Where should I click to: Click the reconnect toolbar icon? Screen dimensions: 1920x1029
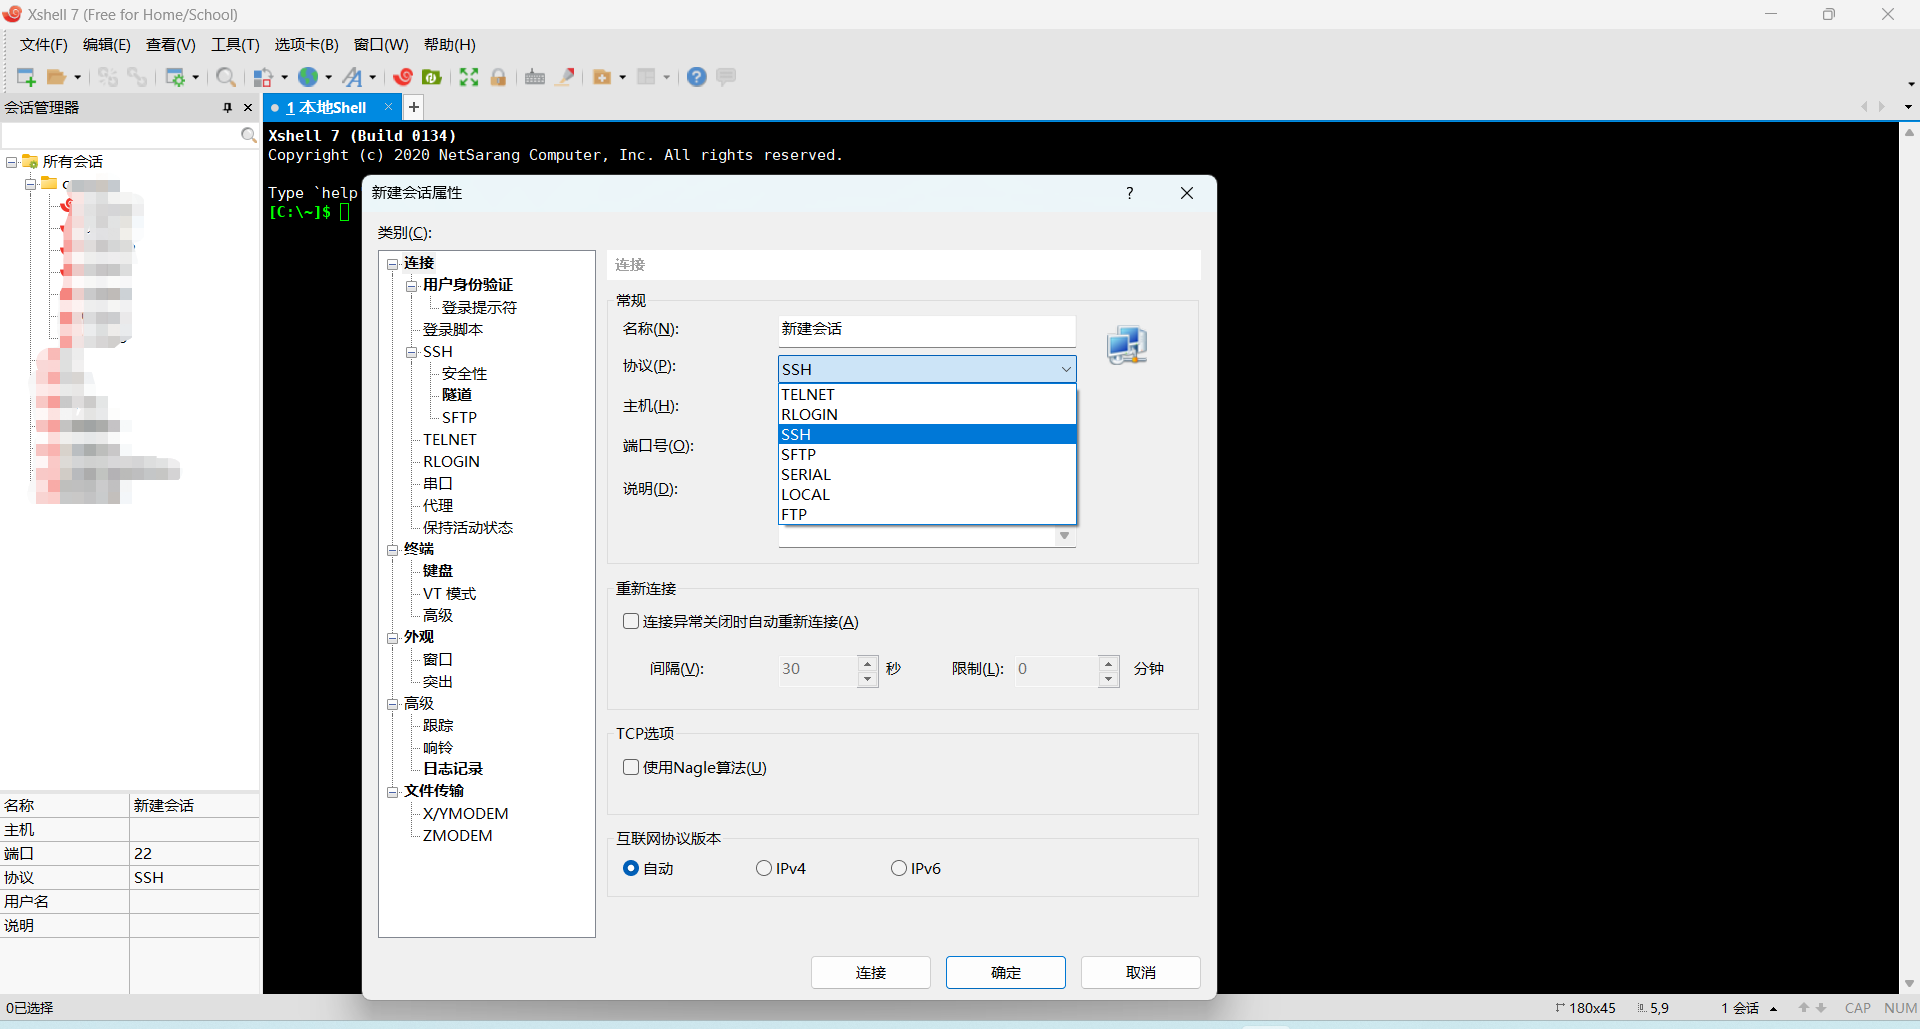137,77
